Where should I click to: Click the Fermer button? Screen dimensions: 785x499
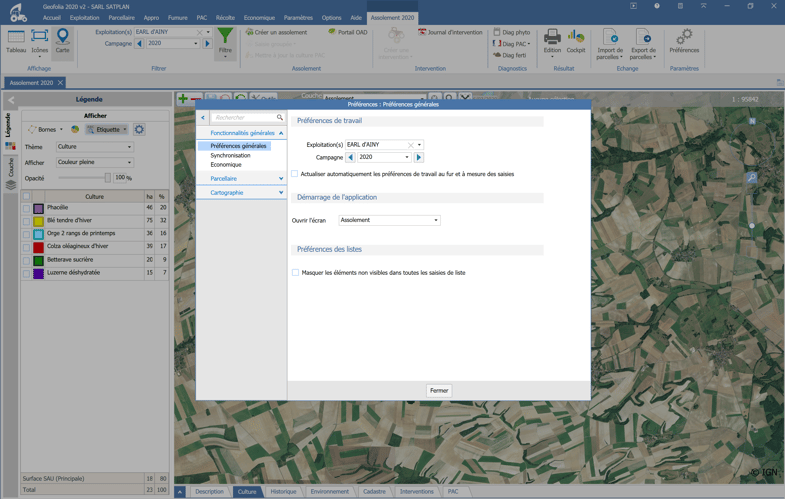click(x=439, y=390)
